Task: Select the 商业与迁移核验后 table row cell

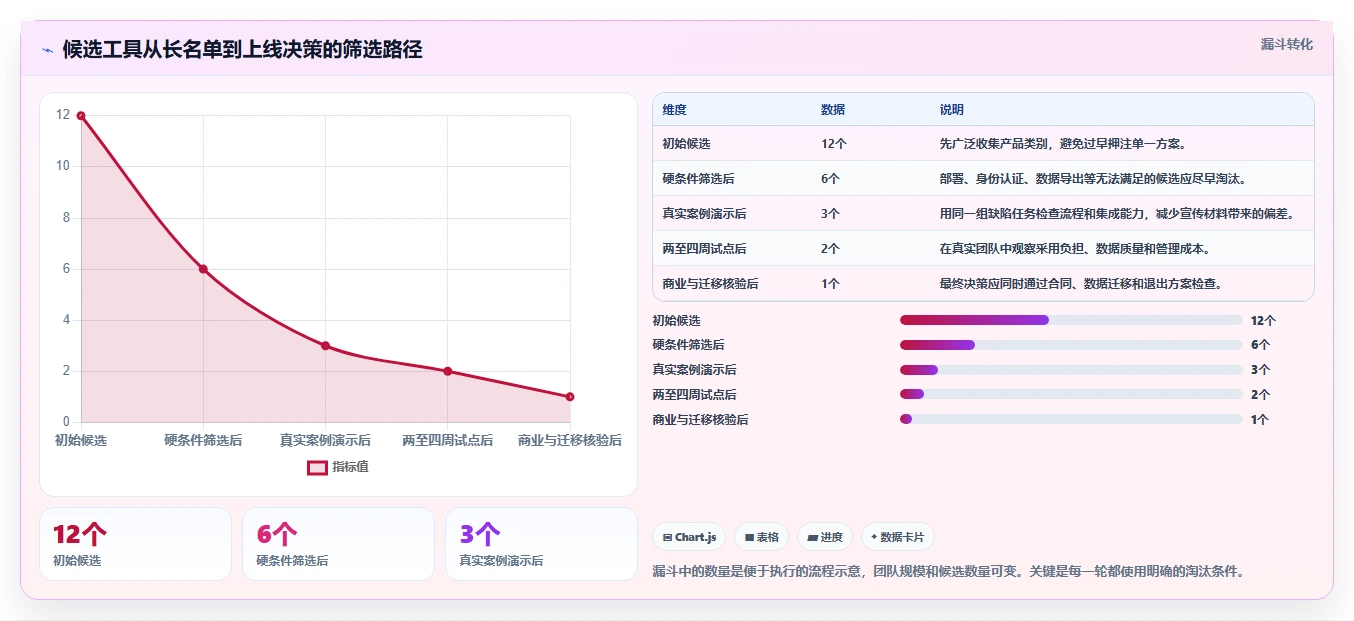Action: pyautogui.click(x=710, y=284)
